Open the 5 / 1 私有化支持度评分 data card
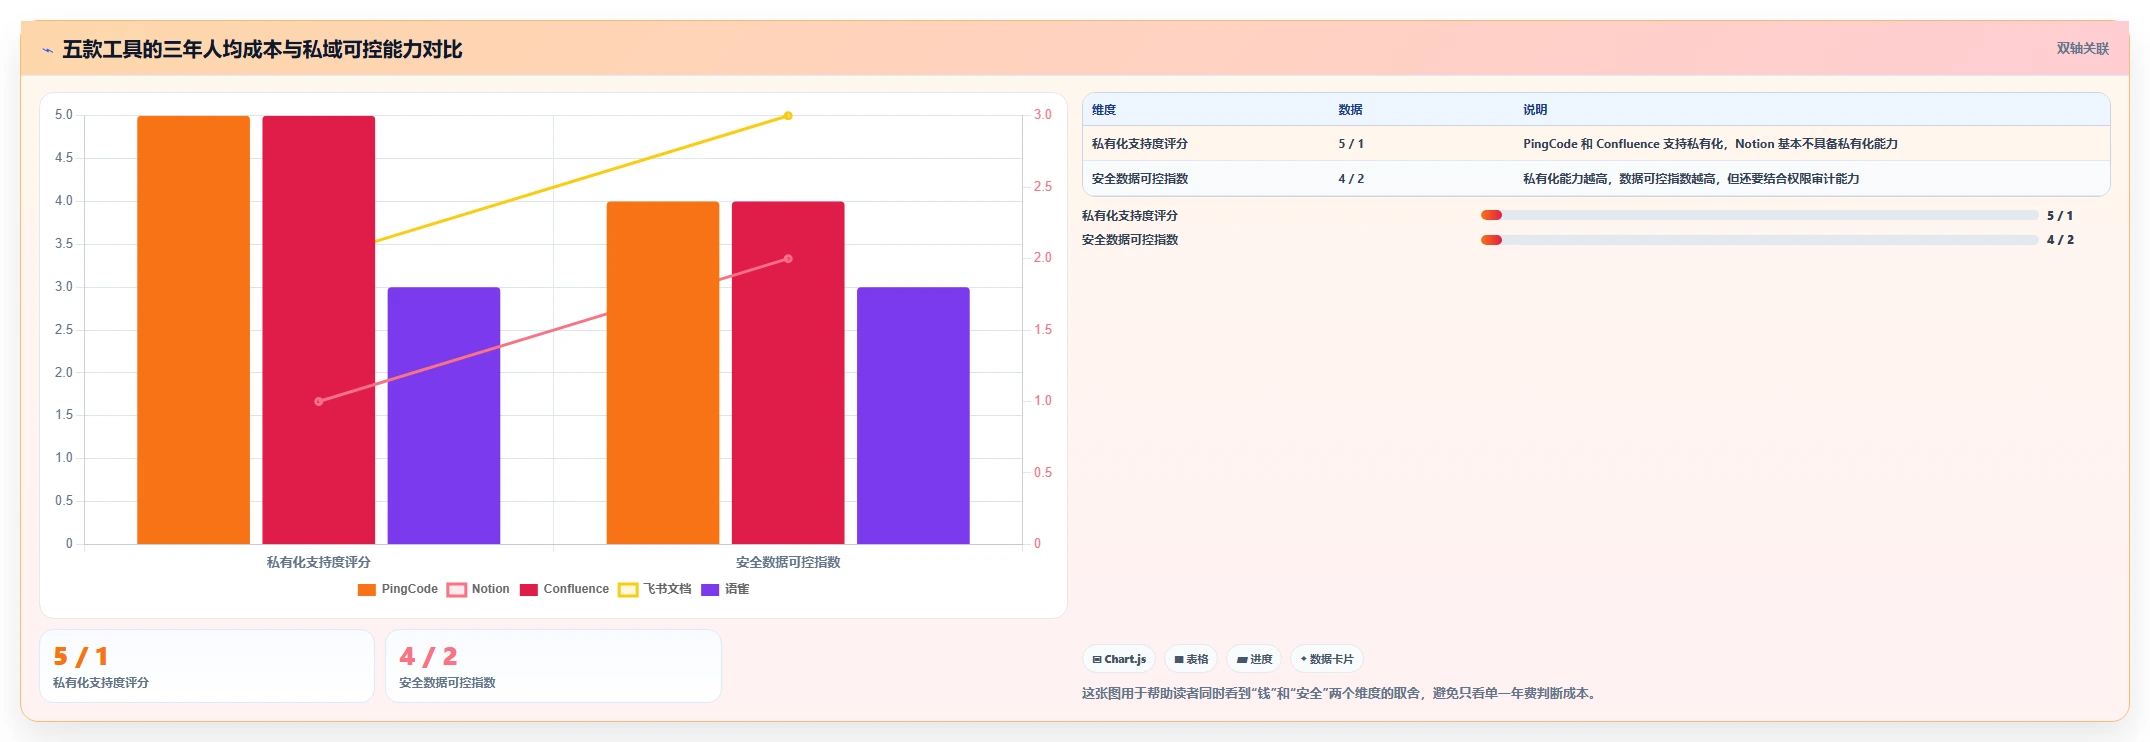The width and height of the screenshot is (2150, 742). coord(207,666)
